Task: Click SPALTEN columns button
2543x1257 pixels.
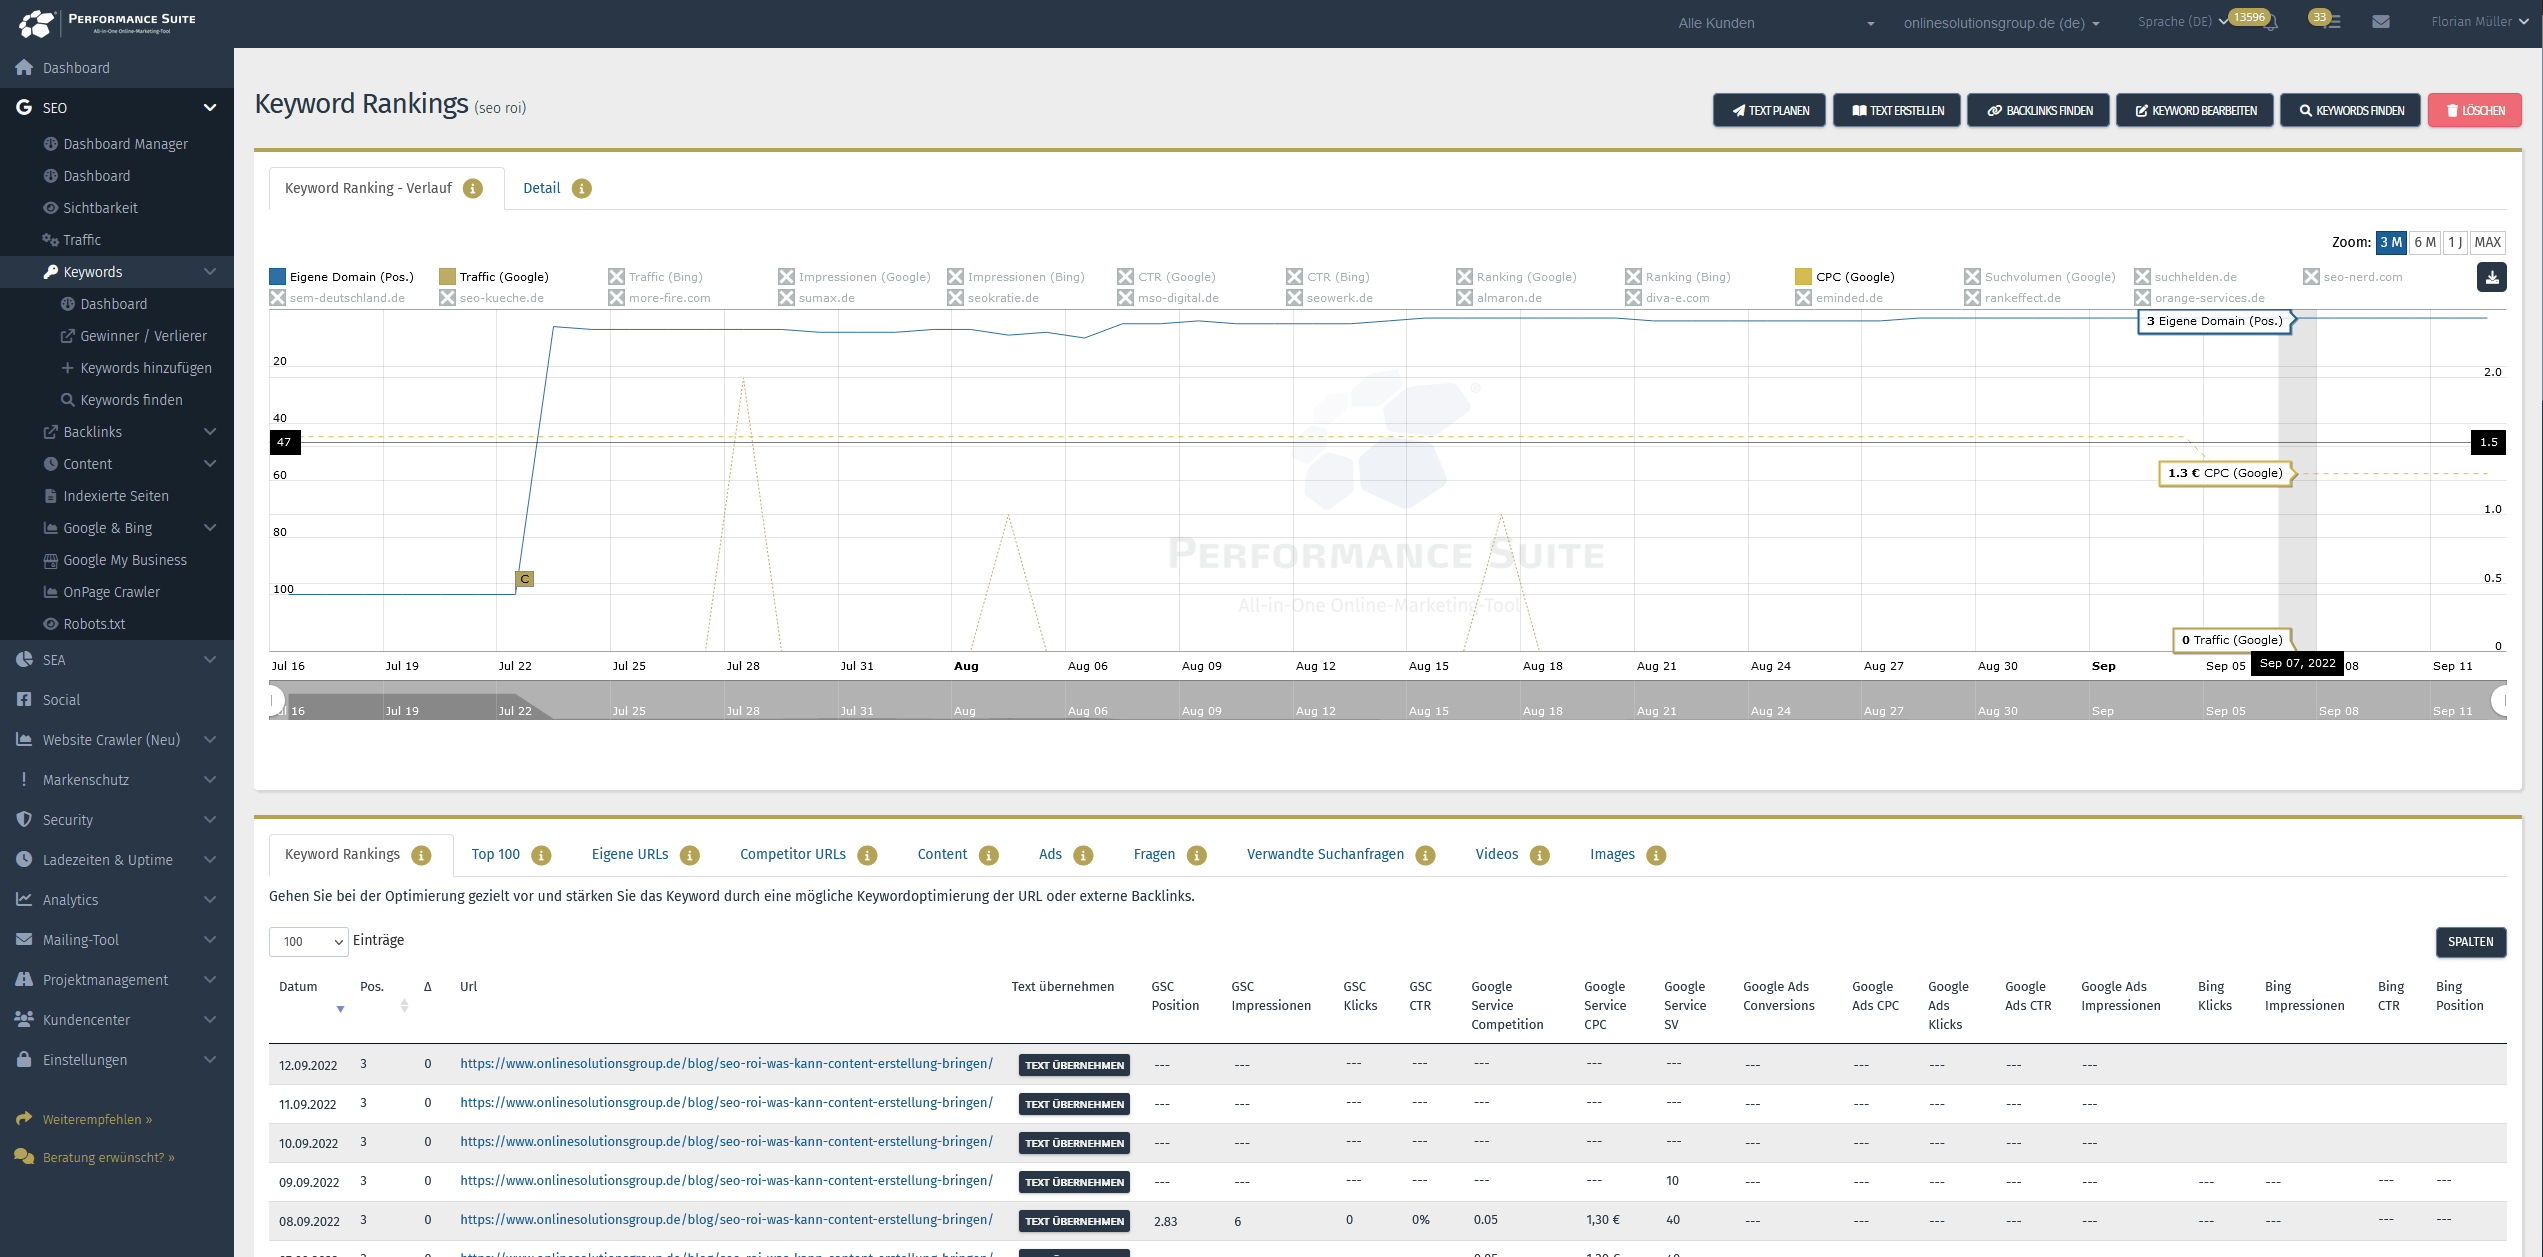Action: click(2470, 942)
